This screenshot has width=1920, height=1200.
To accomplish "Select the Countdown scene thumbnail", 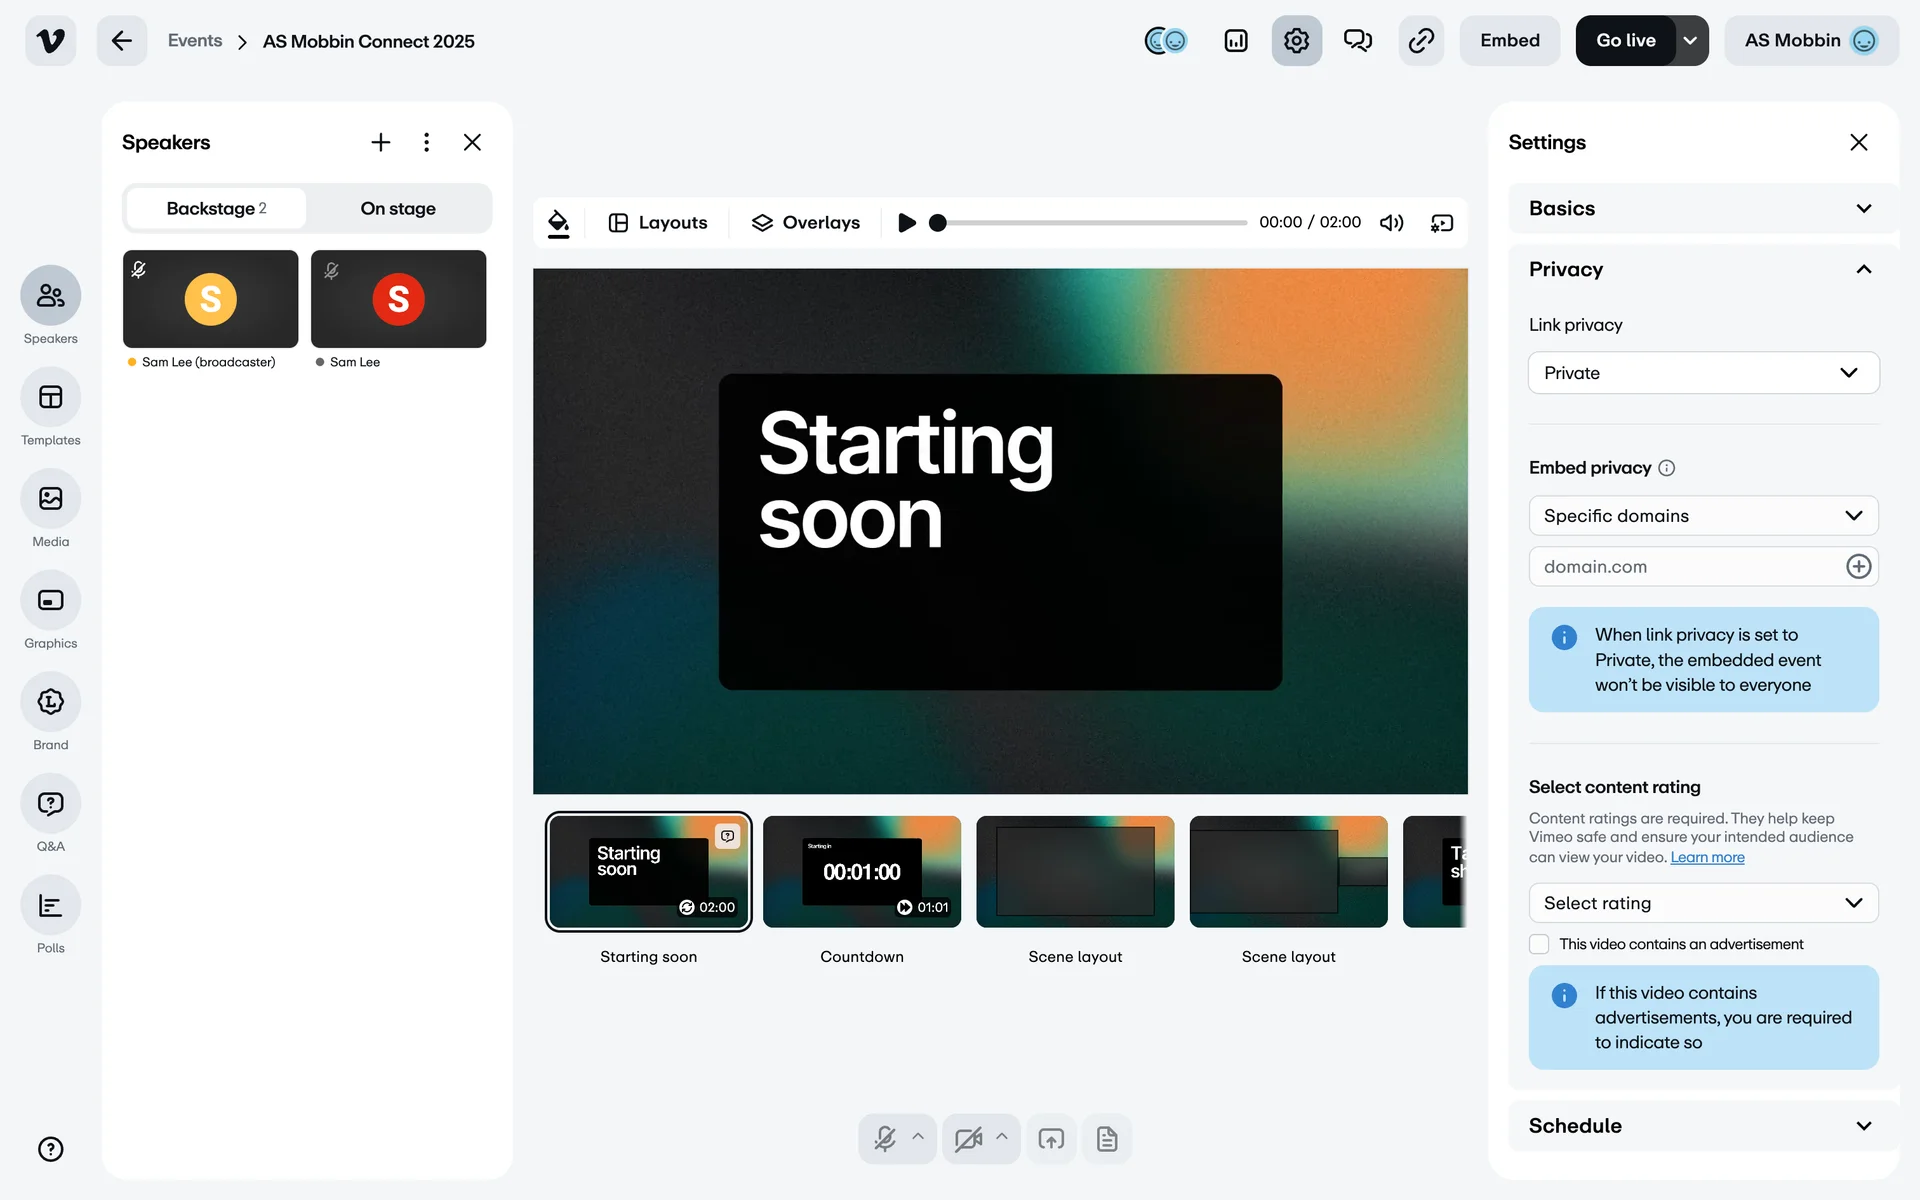I will click(x=861, y=872).
